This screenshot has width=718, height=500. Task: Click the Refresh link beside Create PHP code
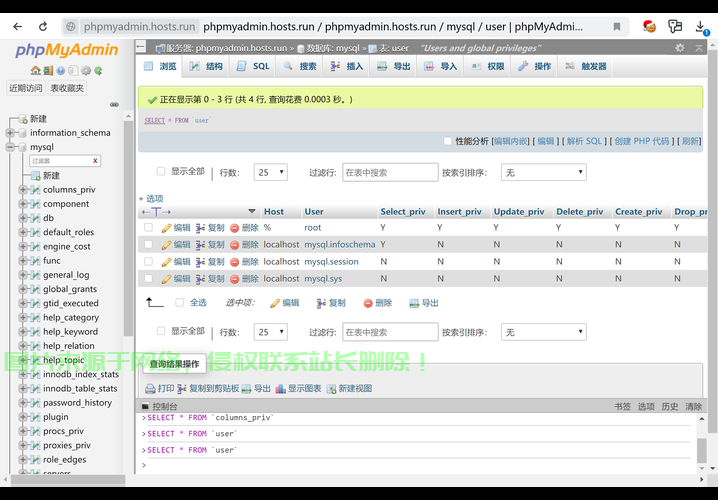pos(691,141)
